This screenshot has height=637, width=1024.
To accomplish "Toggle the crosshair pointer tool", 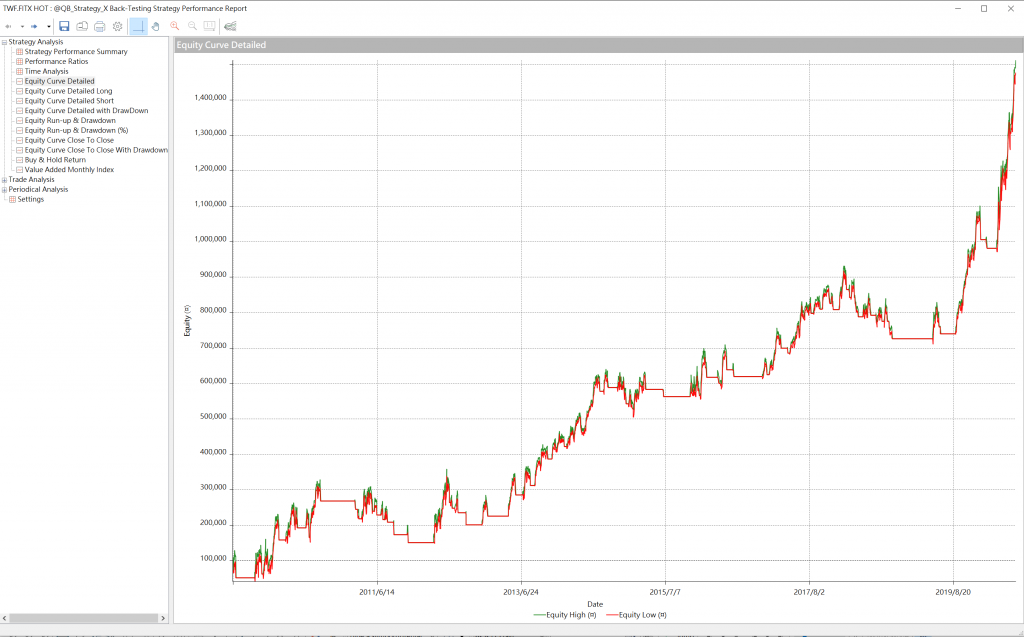I will click(x=138, y=26).
